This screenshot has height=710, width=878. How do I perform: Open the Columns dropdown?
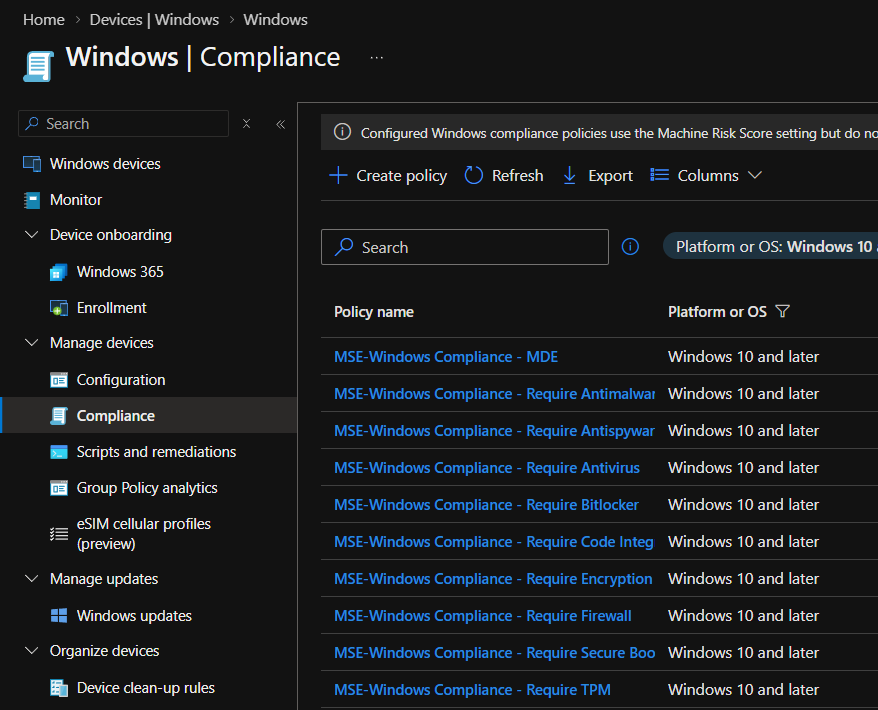[x=706, y=175]
